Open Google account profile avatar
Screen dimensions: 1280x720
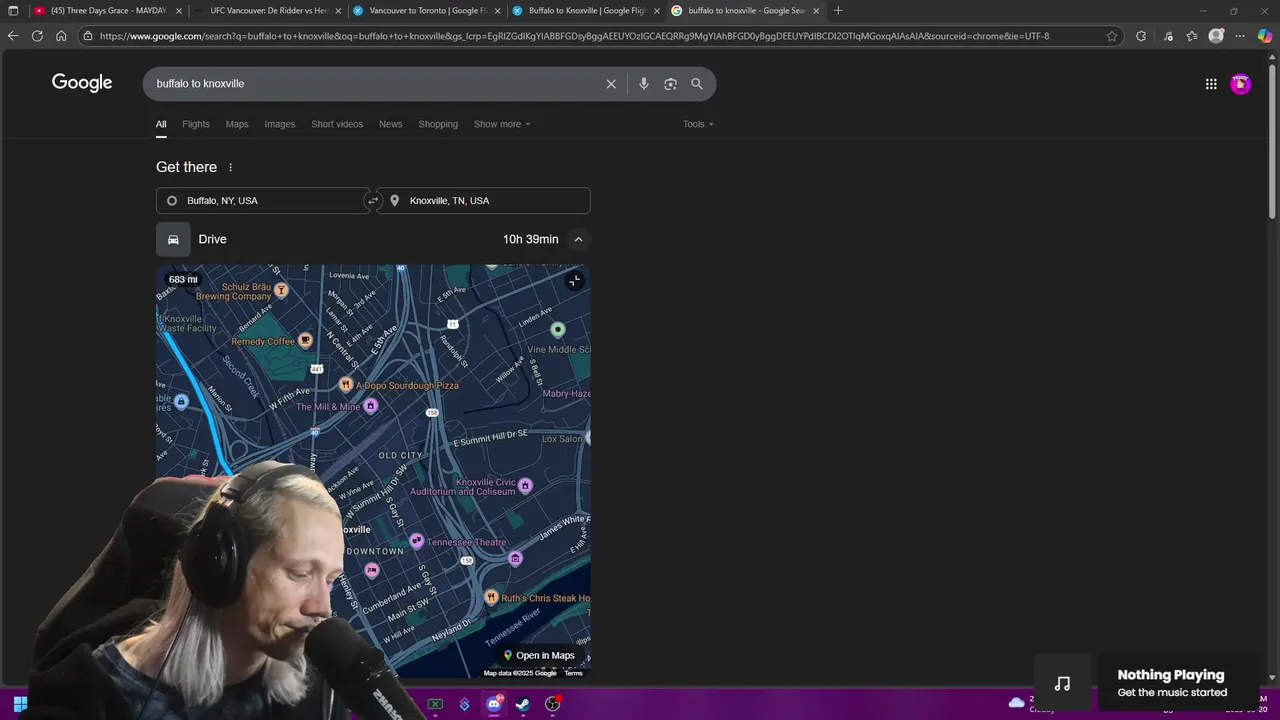[x=1240, y=84]
